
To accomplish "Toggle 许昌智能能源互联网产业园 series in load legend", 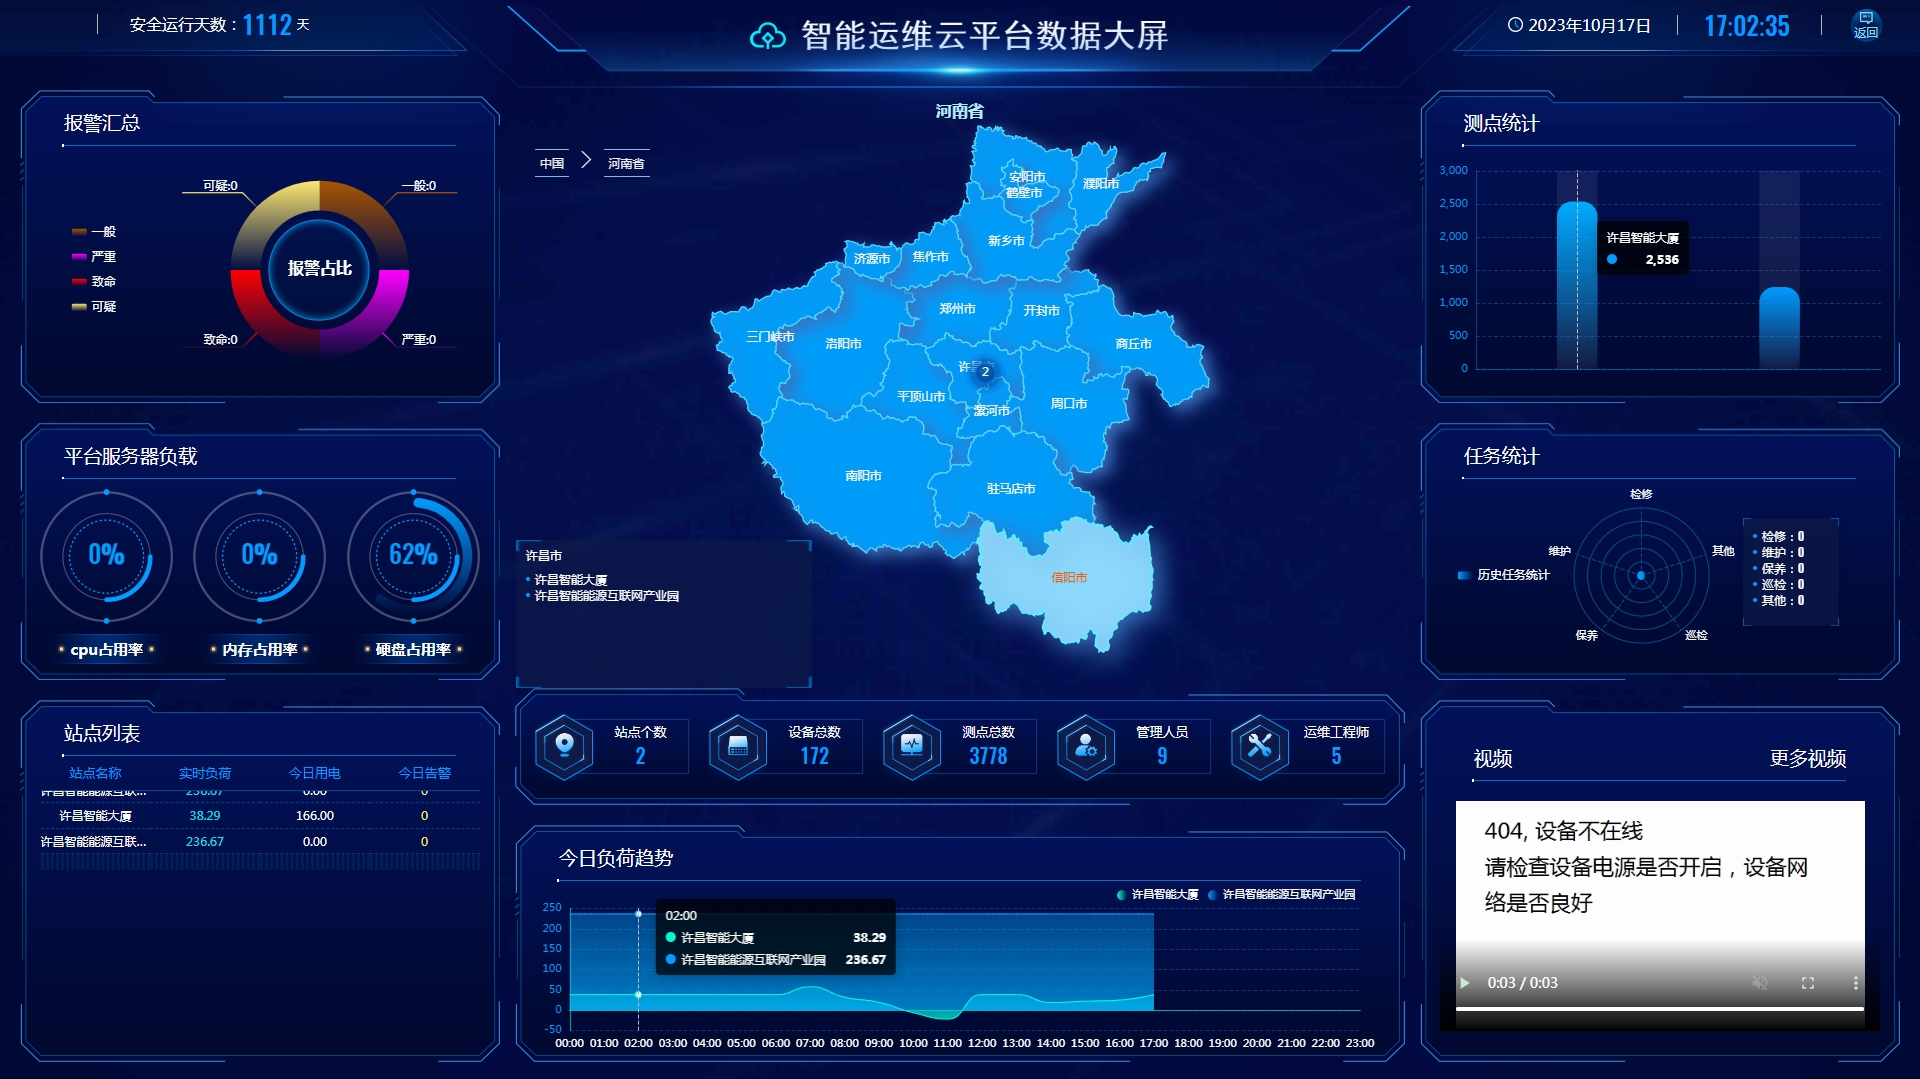I will [x=1282, y=894].
